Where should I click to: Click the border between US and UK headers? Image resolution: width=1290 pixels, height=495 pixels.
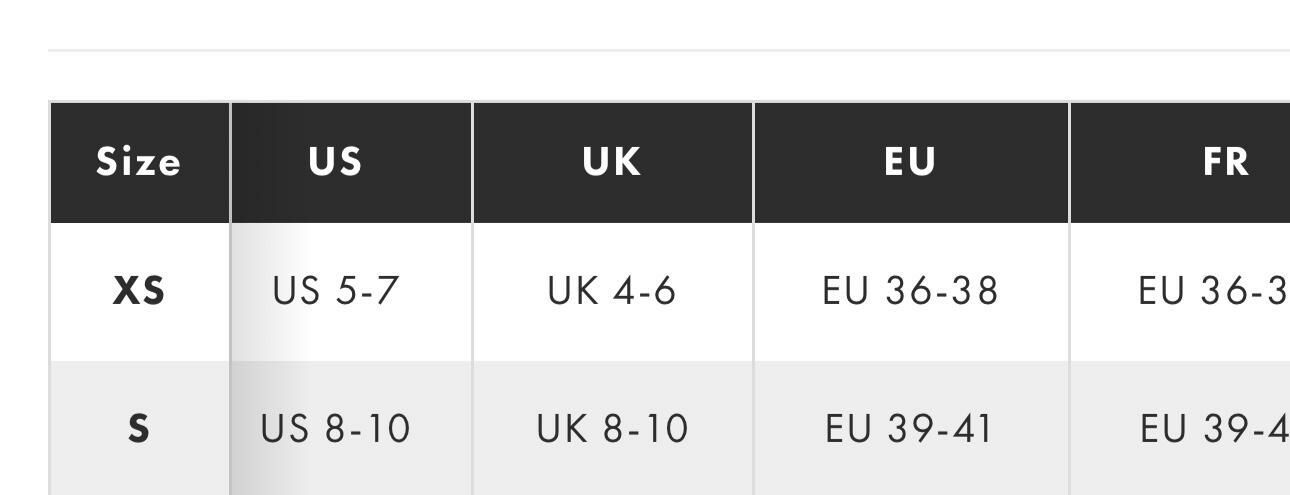tap(472, 162)
